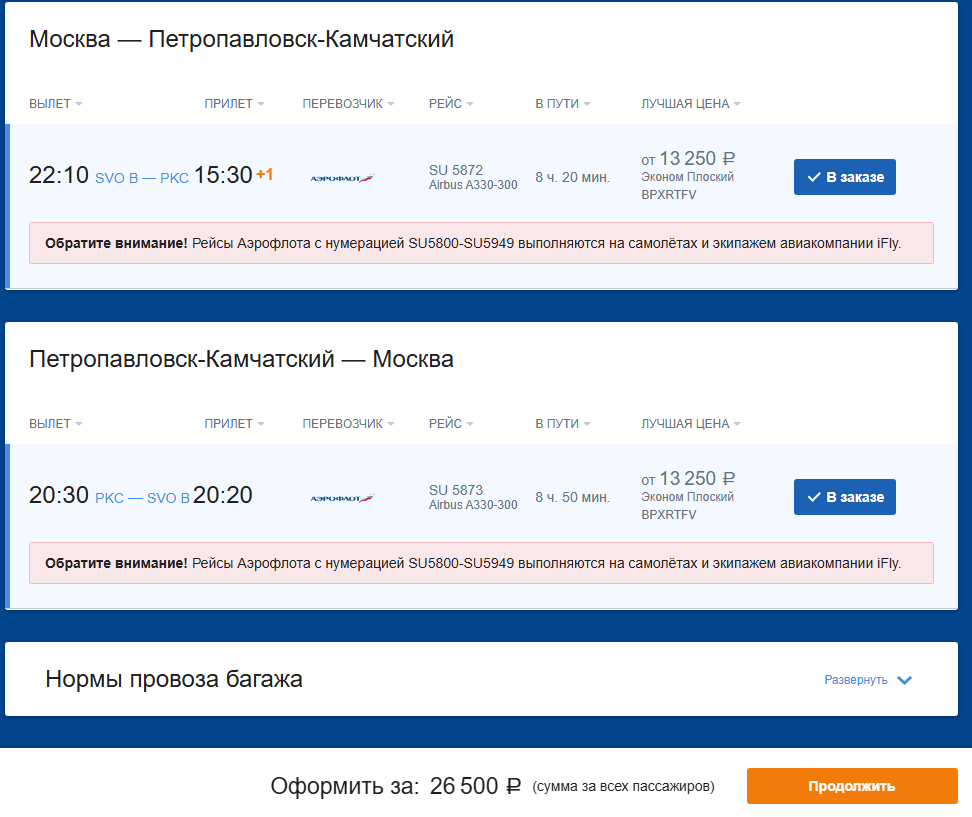Expand baggage rules with Развернуть link
Image resolution: width=972 pixels, height=817 pixels.
point(855,680)
